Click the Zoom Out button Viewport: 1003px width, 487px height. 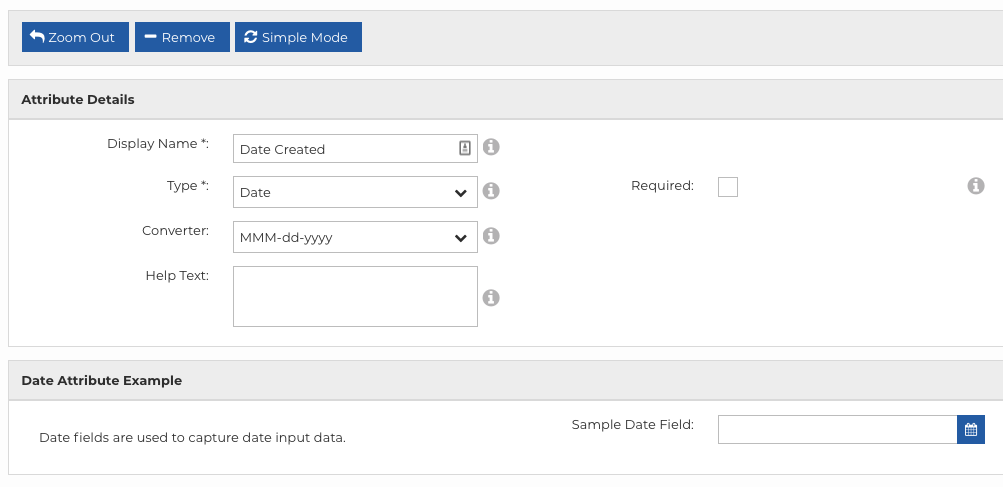(75, 37)
